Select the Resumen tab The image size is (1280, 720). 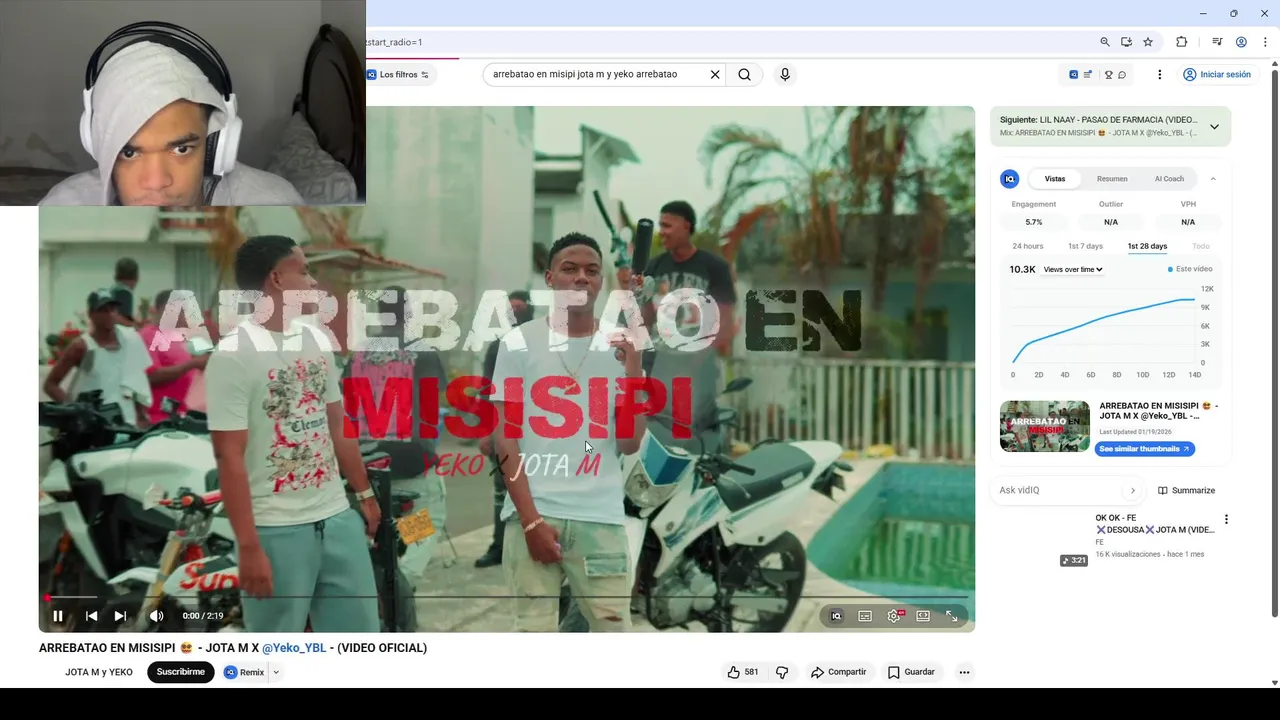point(1112,179)
